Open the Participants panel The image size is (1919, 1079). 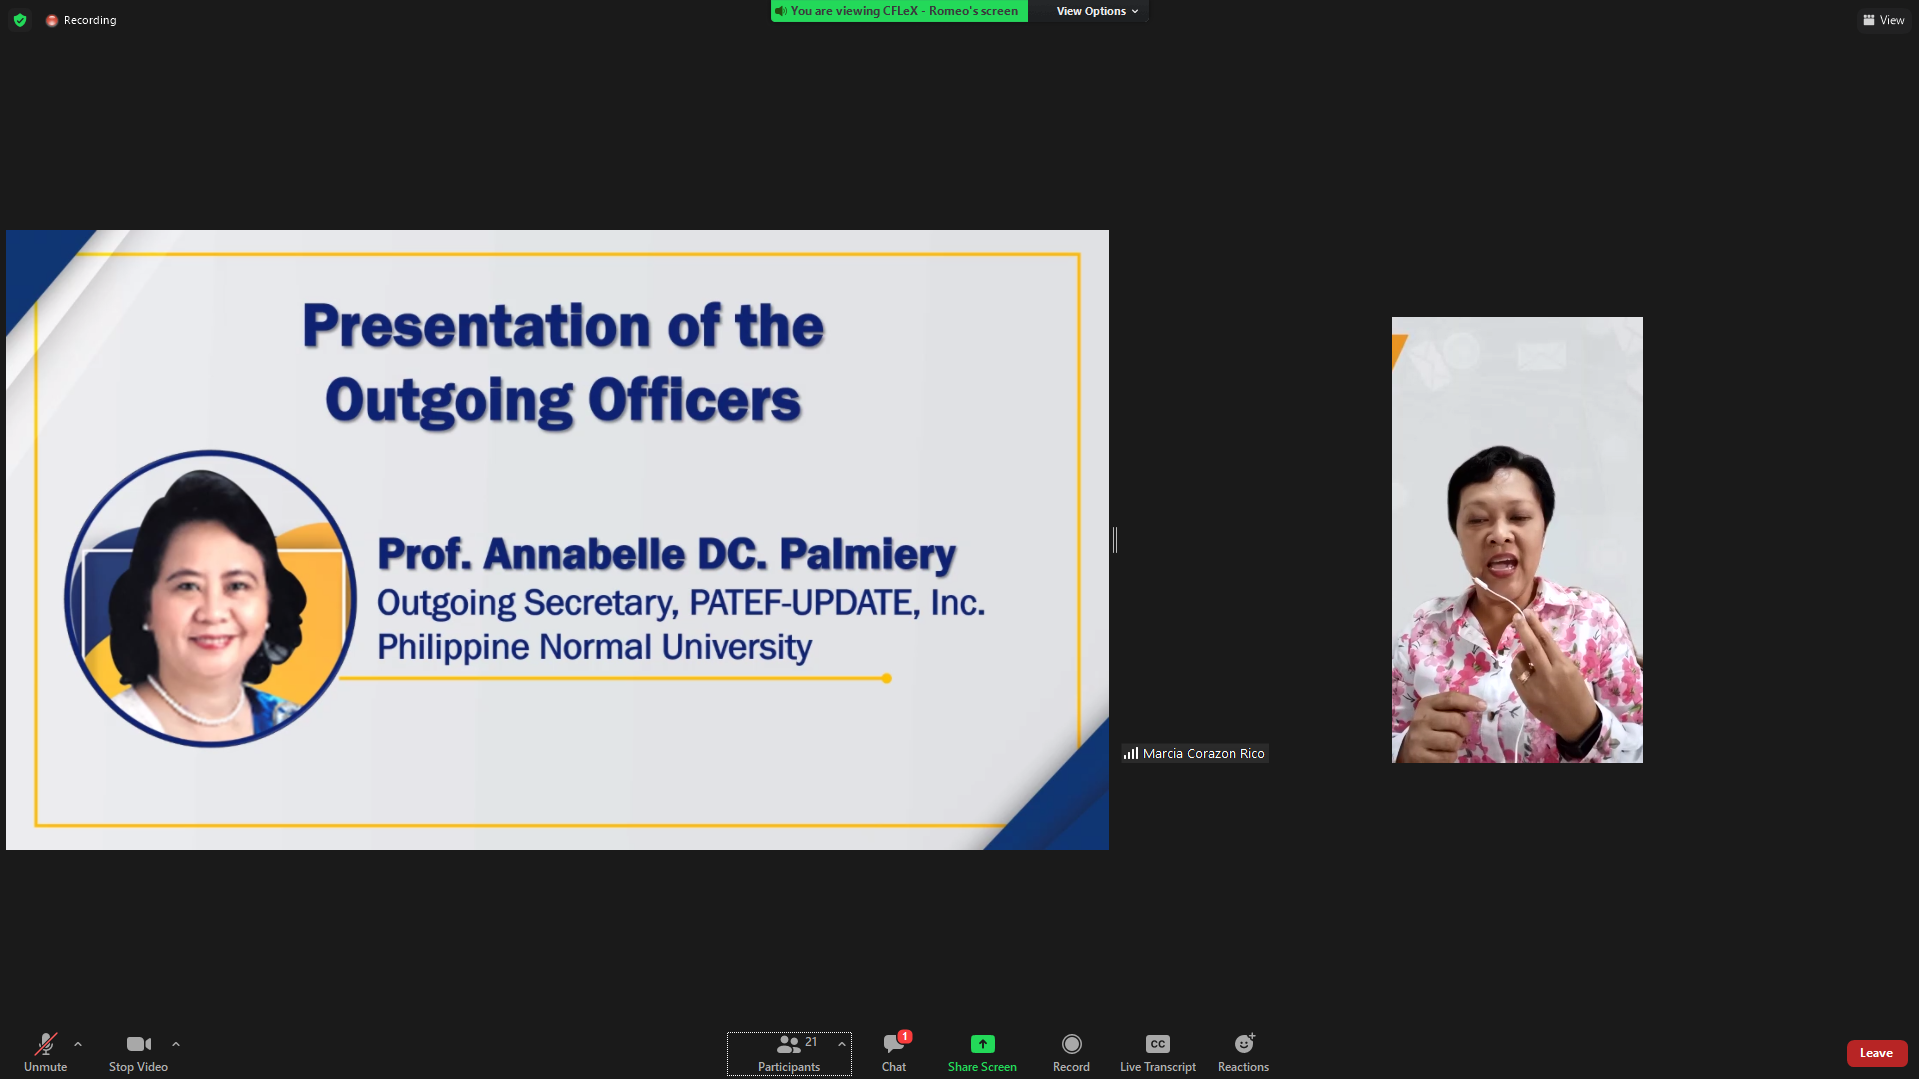(788, 1052)
